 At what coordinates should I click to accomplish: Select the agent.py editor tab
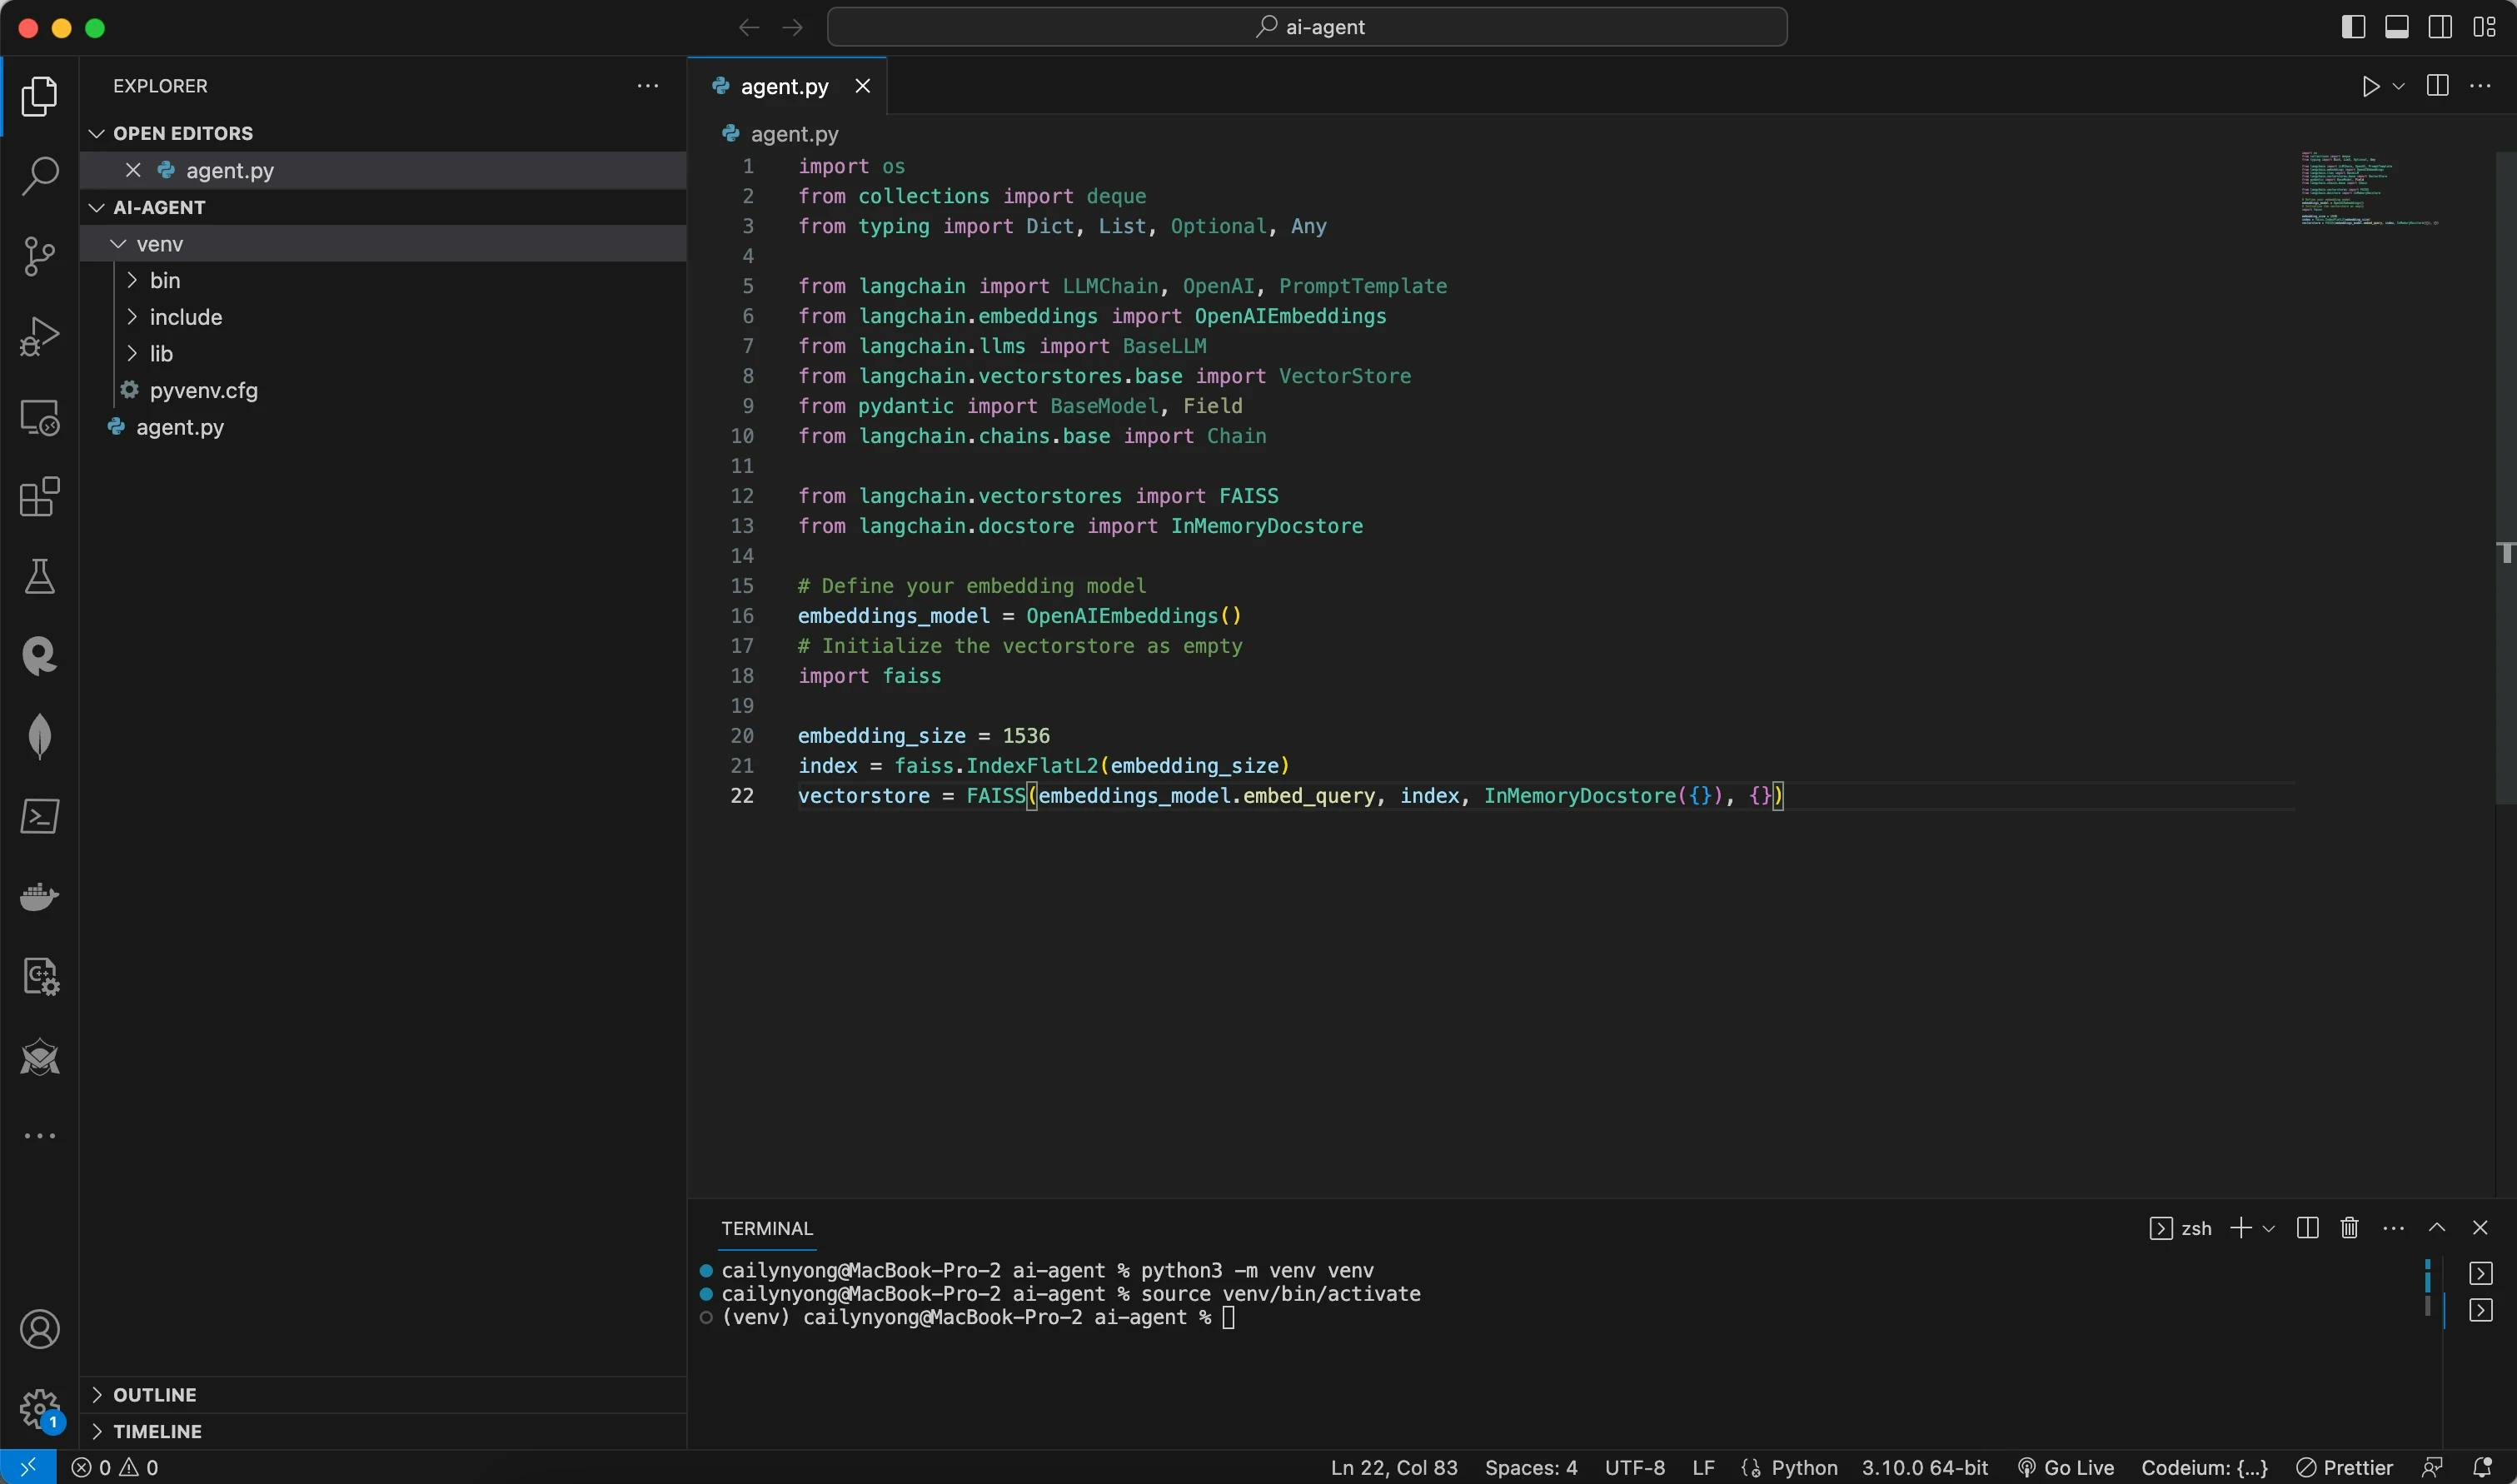(x=784, y=87)
